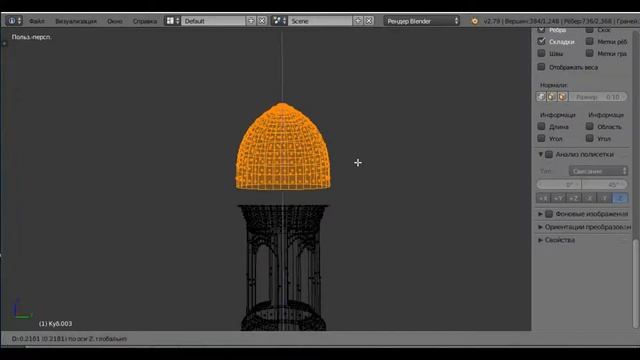
Task: Add a new screen layout next to Default
Action: tap(251, 21)
